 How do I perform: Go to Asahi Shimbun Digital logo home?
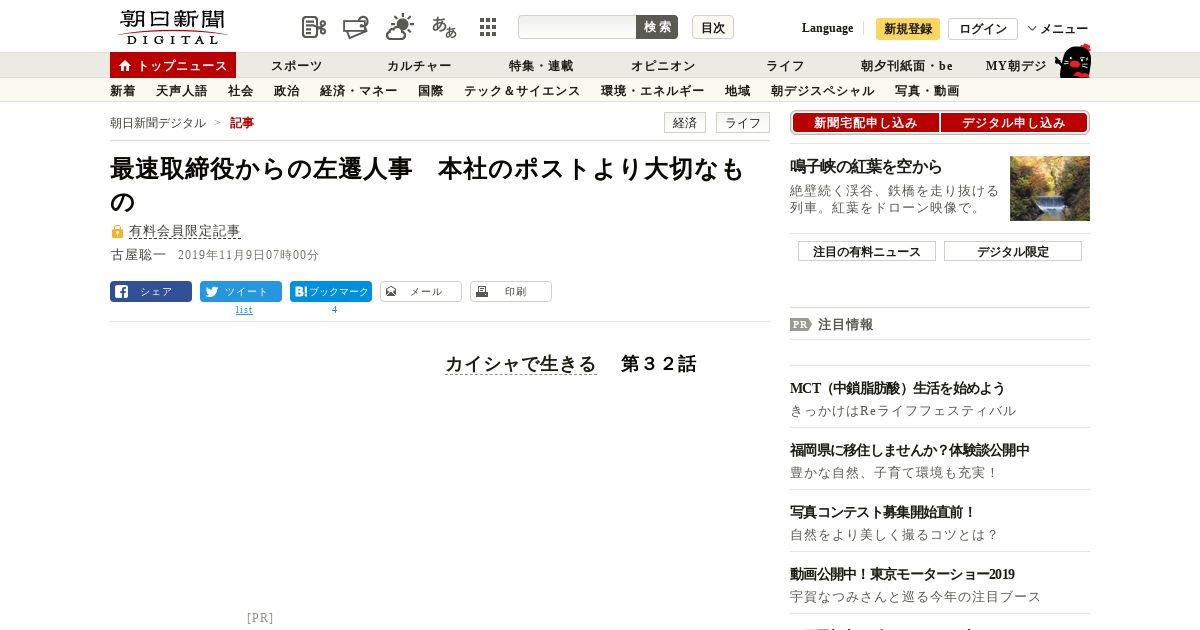pyautogui.click(x=172, y=27)
